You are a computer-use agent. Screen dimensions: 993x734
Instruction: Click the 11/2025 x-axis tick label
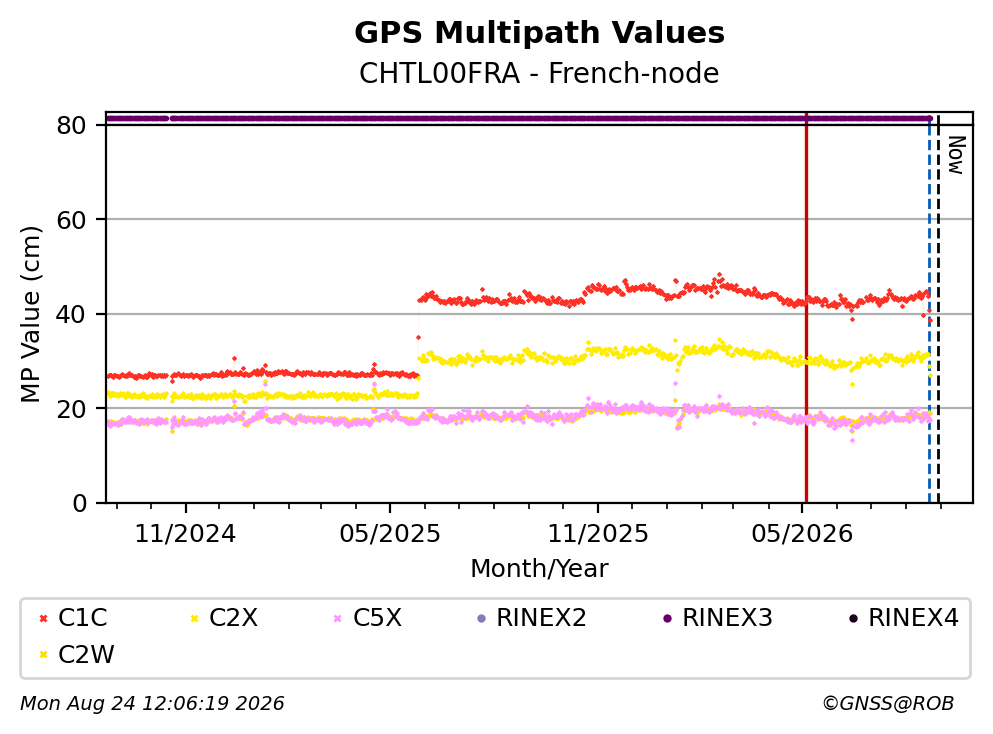coord(598,534)
